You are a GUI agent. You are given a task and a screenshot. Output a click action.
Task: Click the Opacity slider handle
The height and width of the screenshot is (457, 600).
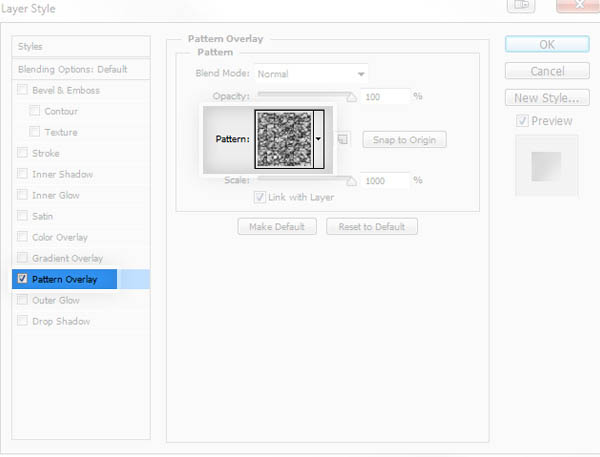click(351, 98)
